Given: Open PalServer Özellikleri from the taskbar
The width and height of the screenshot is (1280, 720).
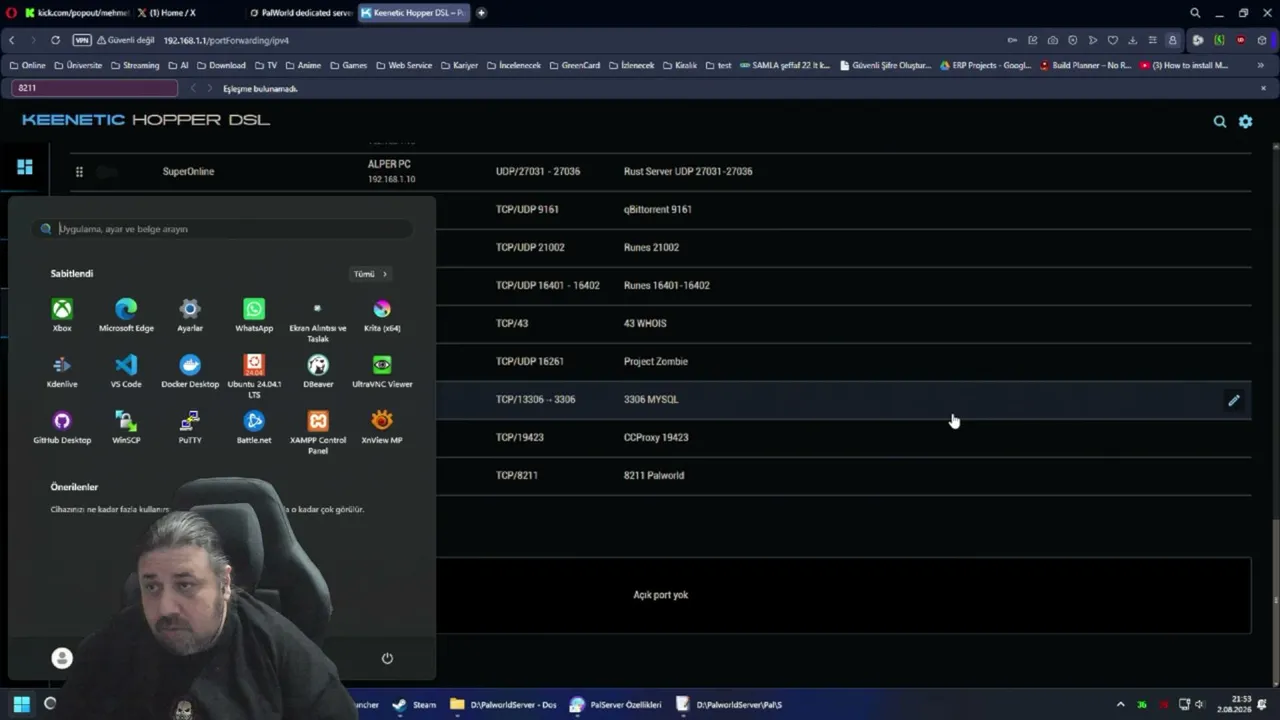Looking at the screenshot, I should (x=615, y=704).
